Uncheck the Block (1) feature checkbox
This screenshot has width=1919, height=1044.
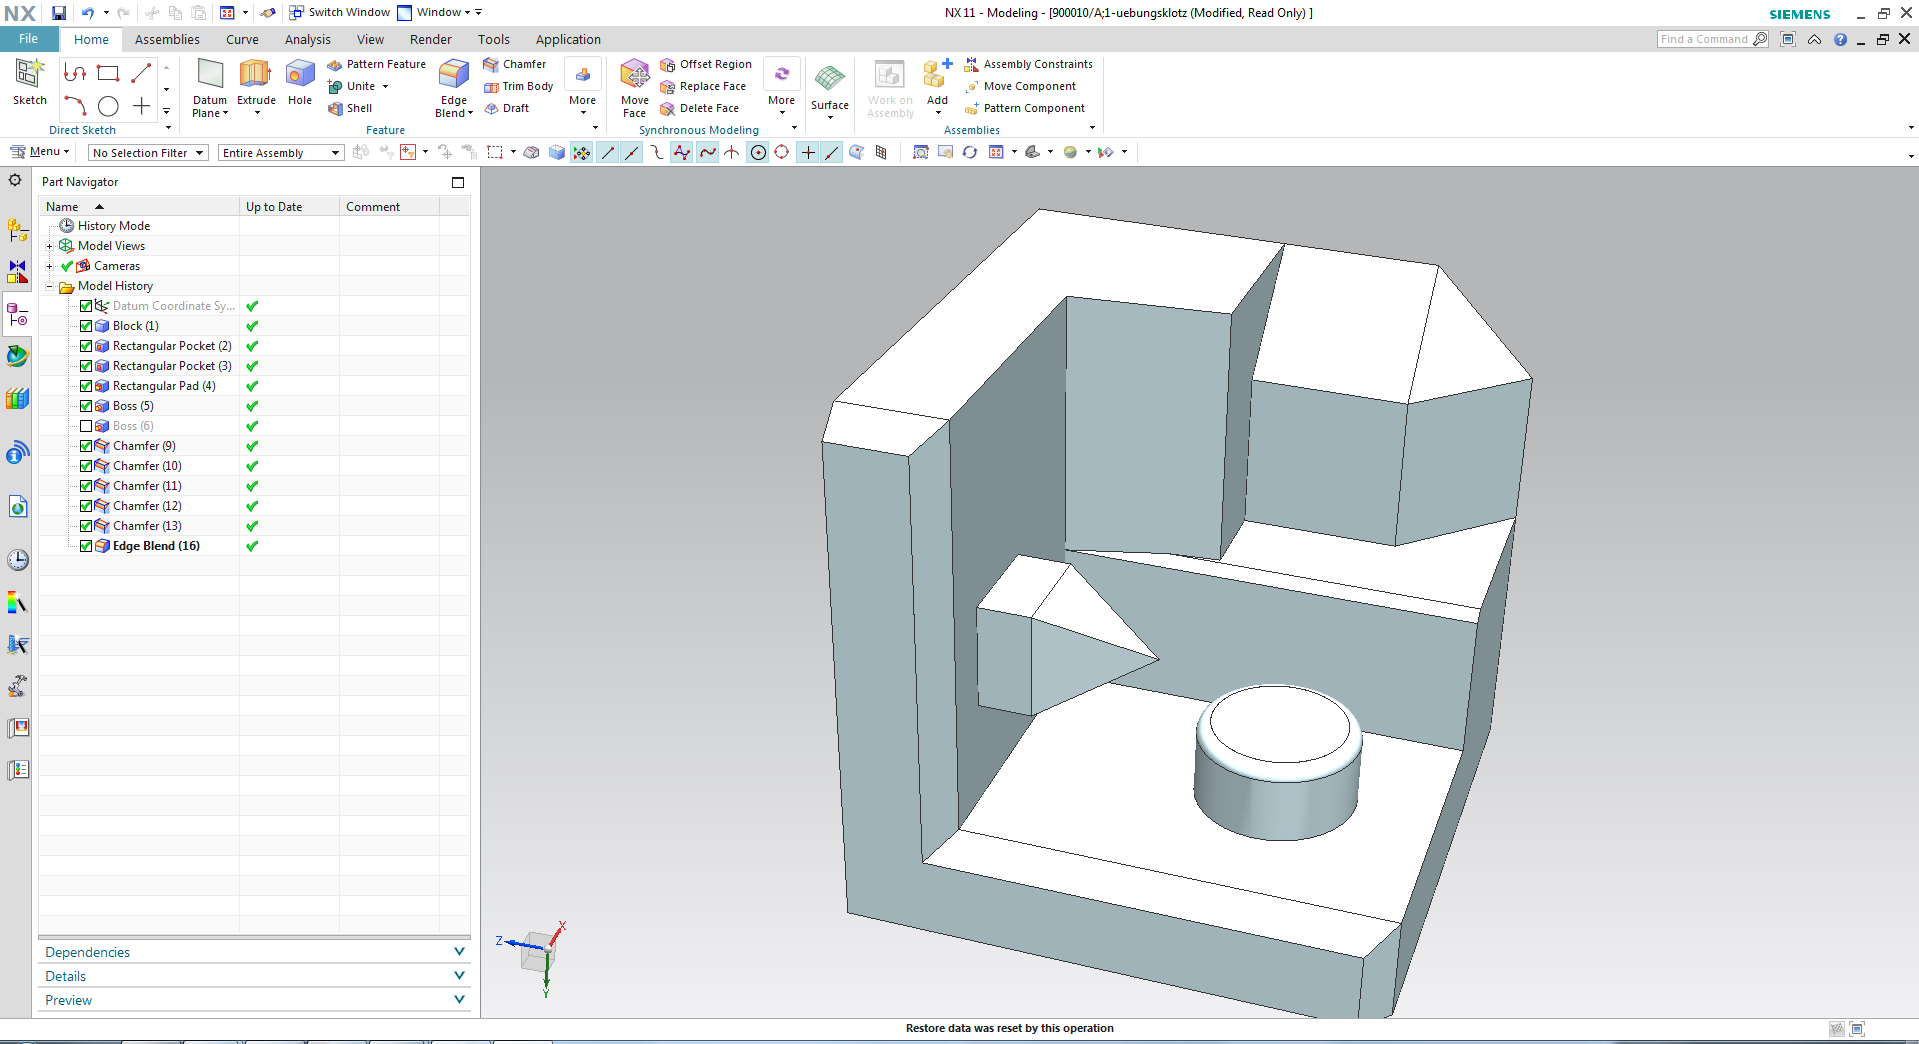(86, 326)
